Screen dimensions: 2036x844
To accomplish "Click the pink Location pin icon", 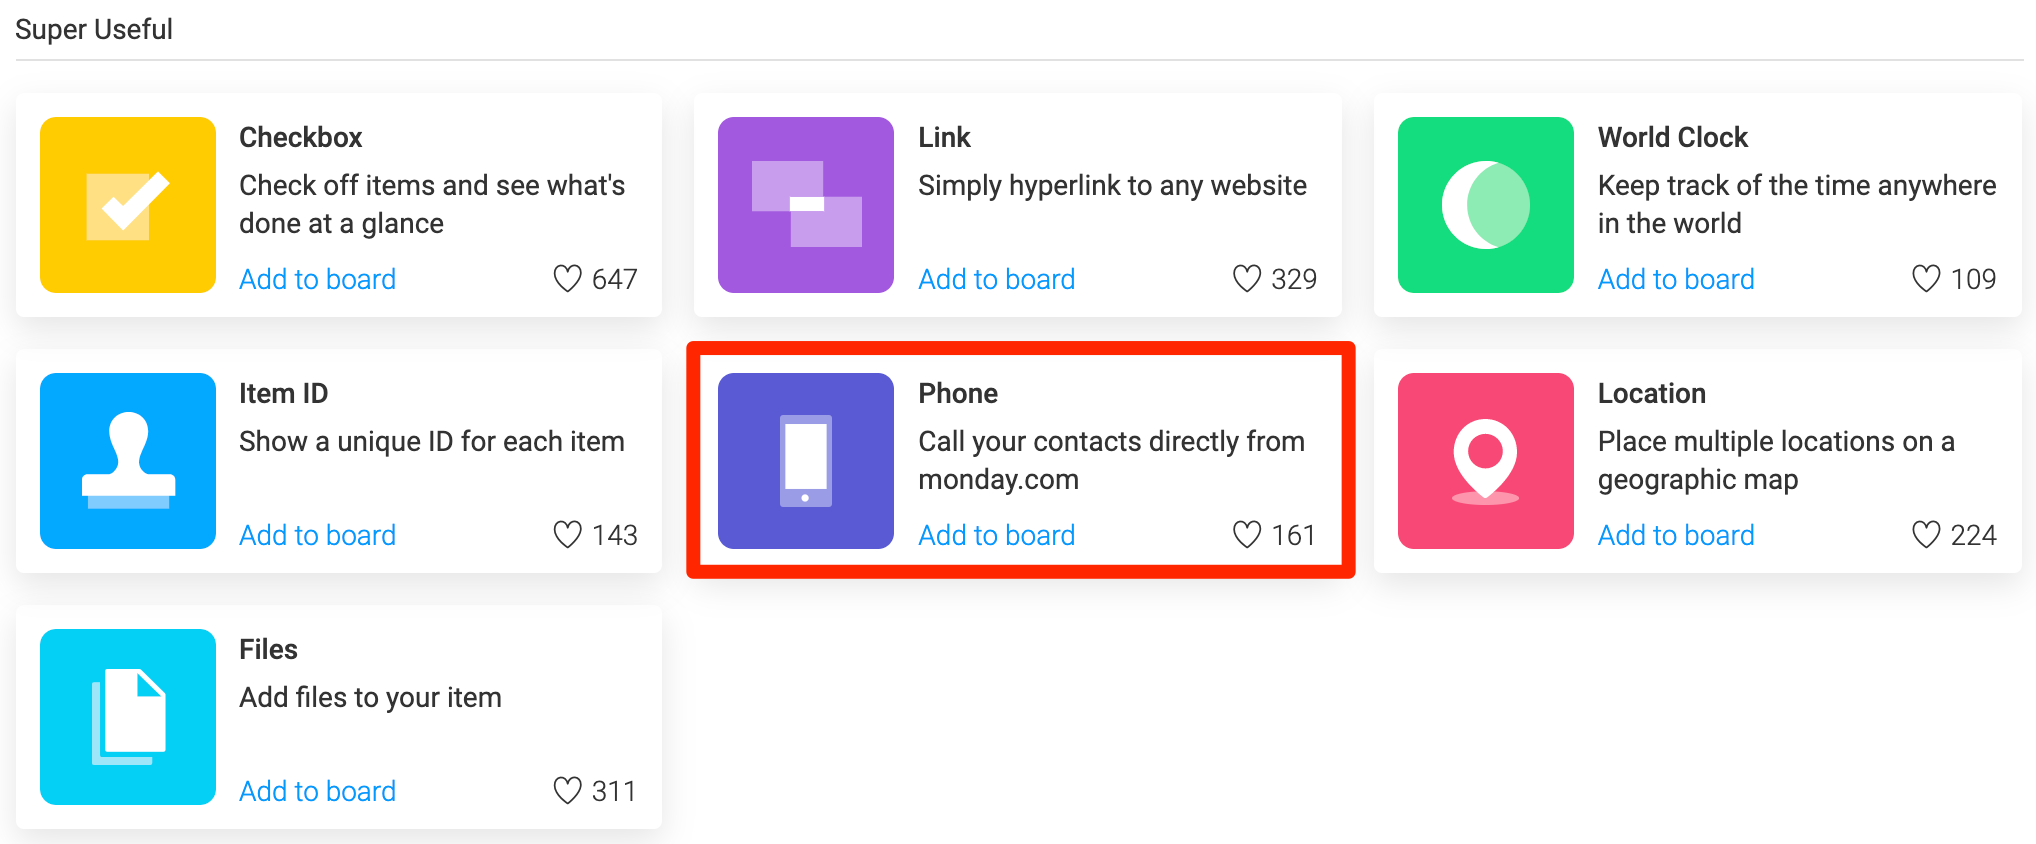I will pos(1486,461).
